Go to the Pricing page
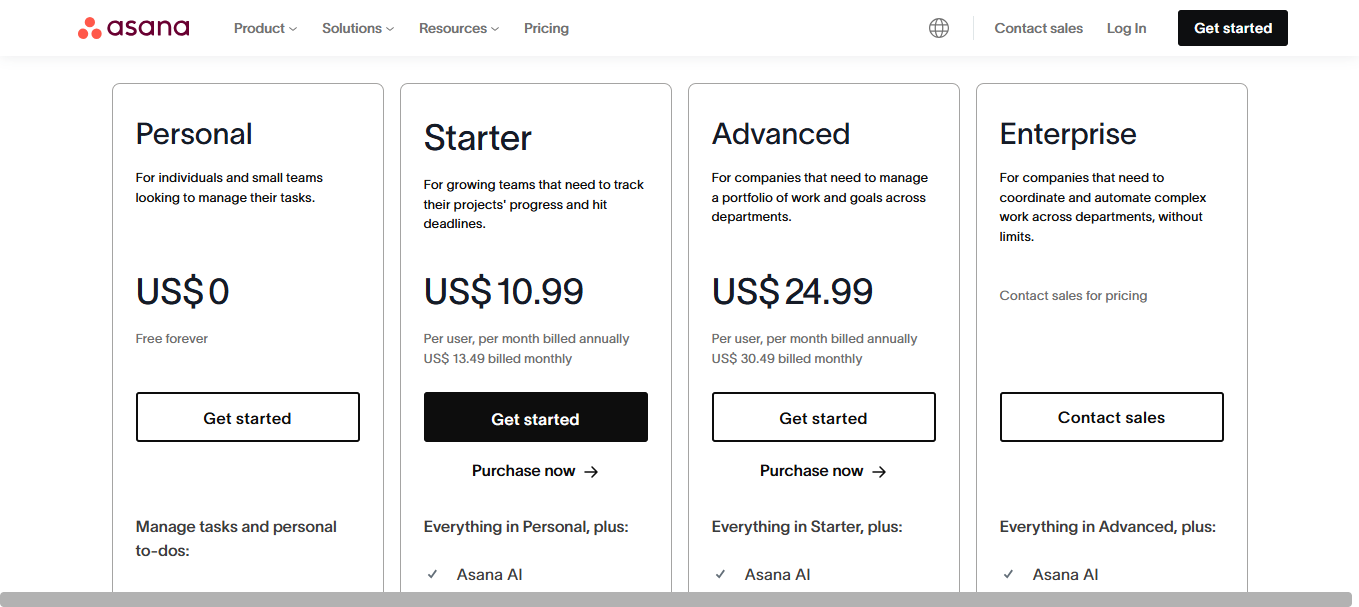The width and height of the screenshot is (1359, 607). pyautogui.click(x=546, y=28)
